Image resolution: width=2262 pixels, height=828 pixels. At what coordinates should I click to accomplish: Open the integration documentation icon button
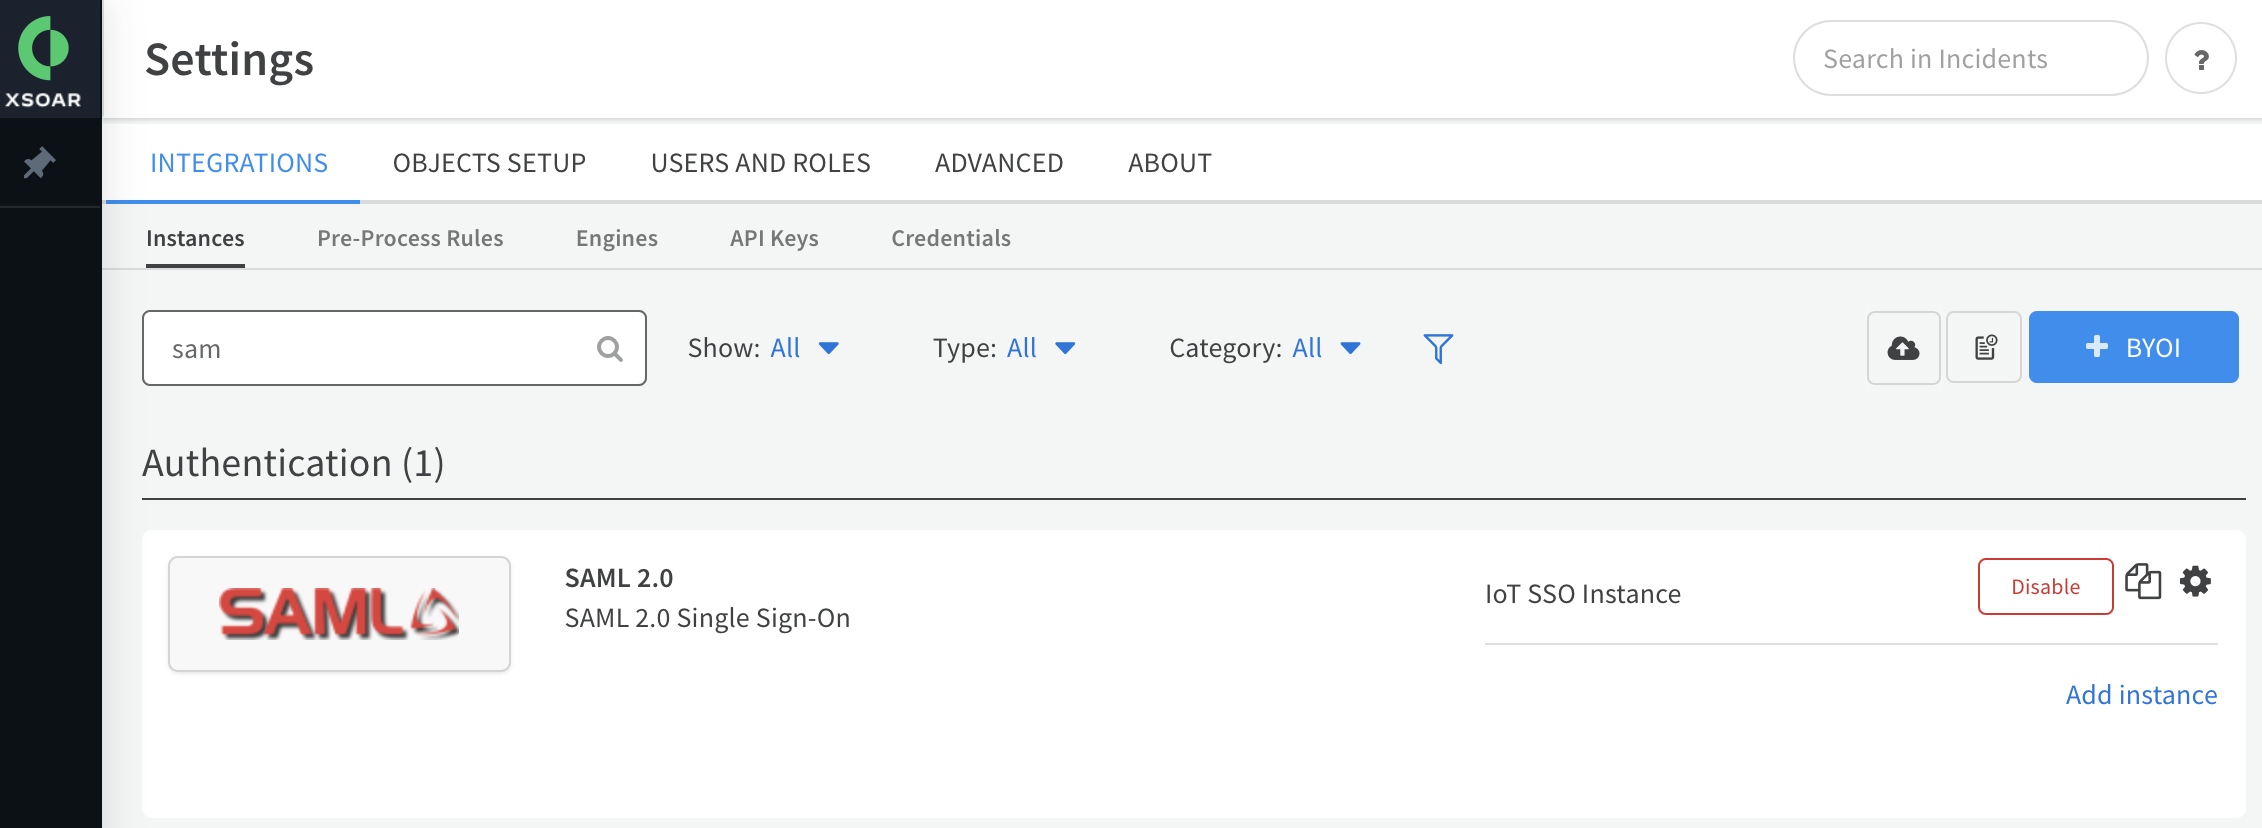coord(1985,348)
